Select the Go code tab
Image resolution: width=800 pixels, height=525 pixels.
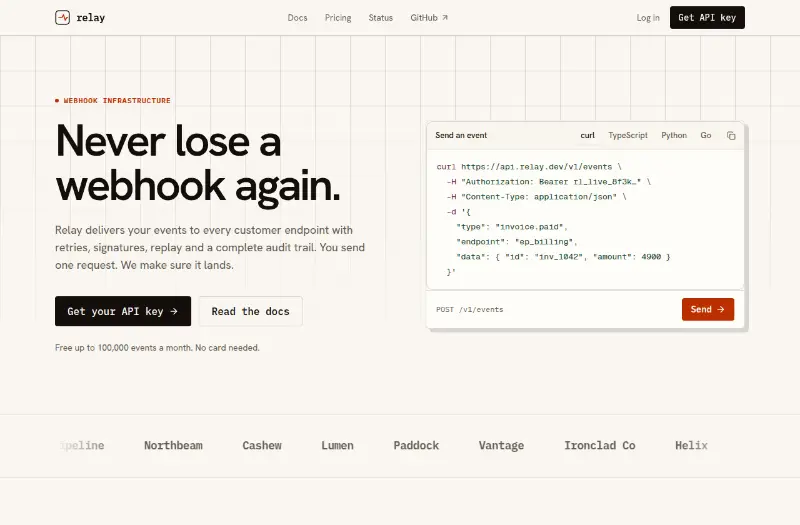coord(706,135)
